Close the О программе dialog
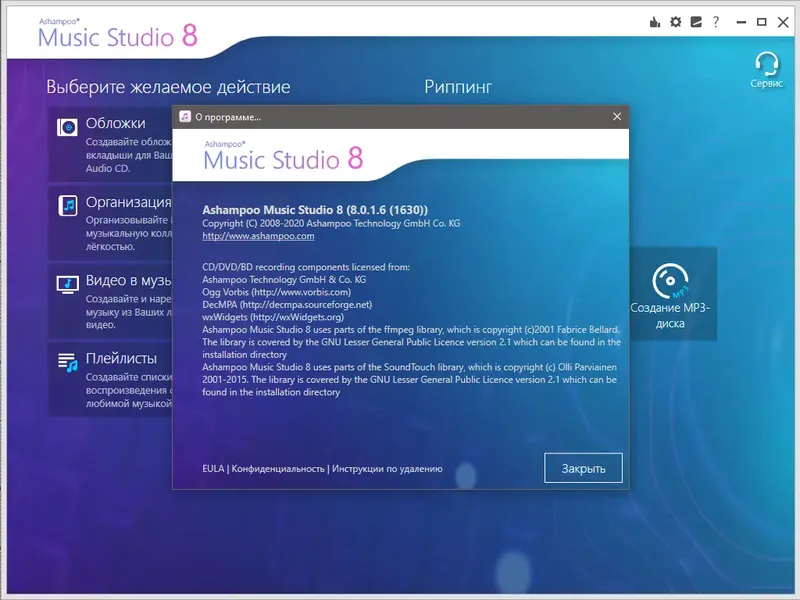The width and height of the screenshot is (800, 600). coord(617,116)
